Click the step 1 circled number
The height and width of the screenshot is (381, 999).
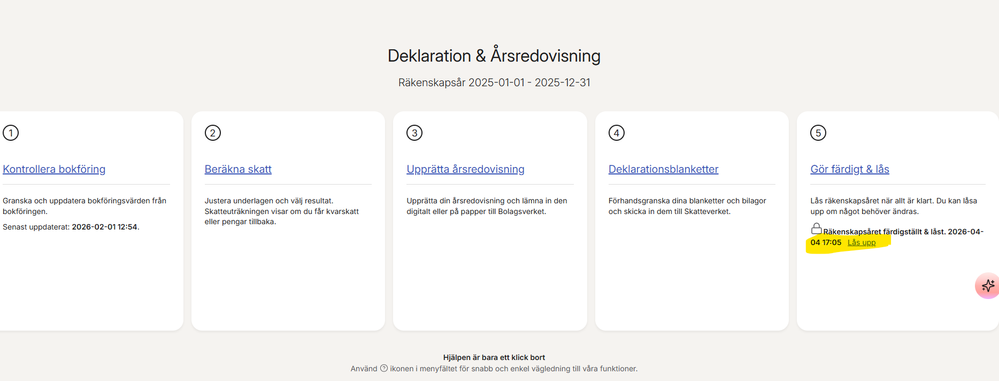point(10,133)
